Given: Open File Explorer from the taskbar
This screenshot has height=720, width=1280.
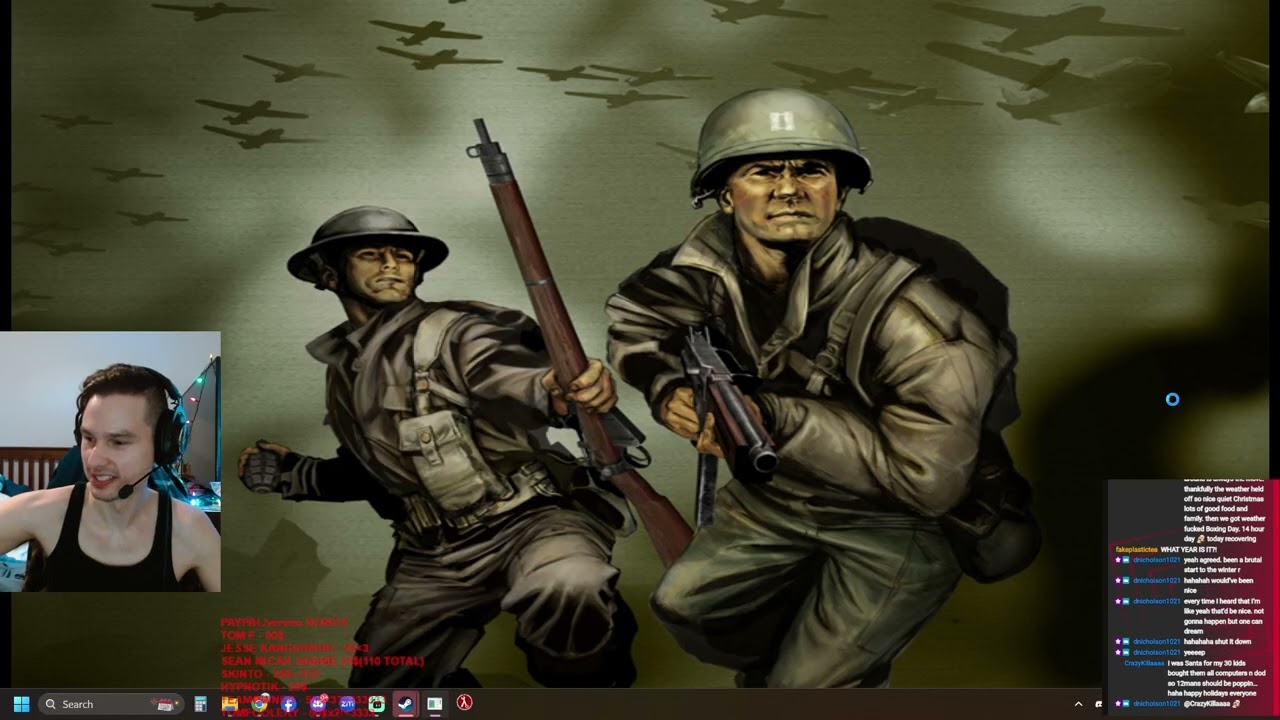Looking at the screenshot, I should pyautogui.click(x=230, y=704).
